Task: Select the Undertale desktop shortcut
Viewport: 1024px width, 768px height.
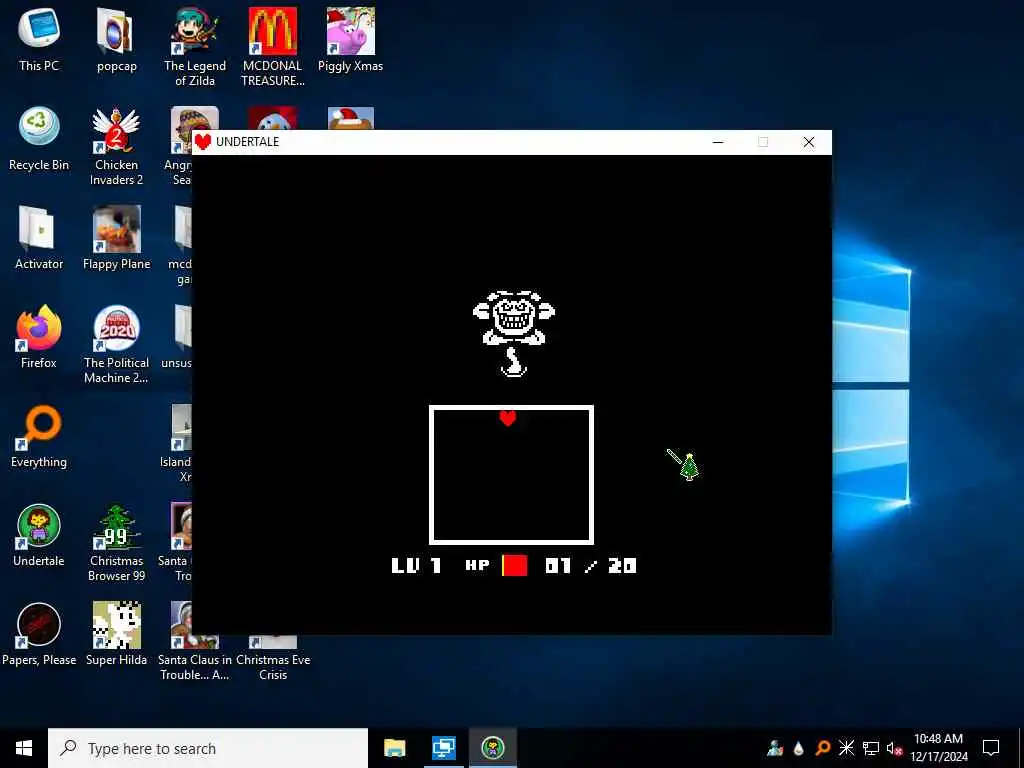Action: (39, 536)
